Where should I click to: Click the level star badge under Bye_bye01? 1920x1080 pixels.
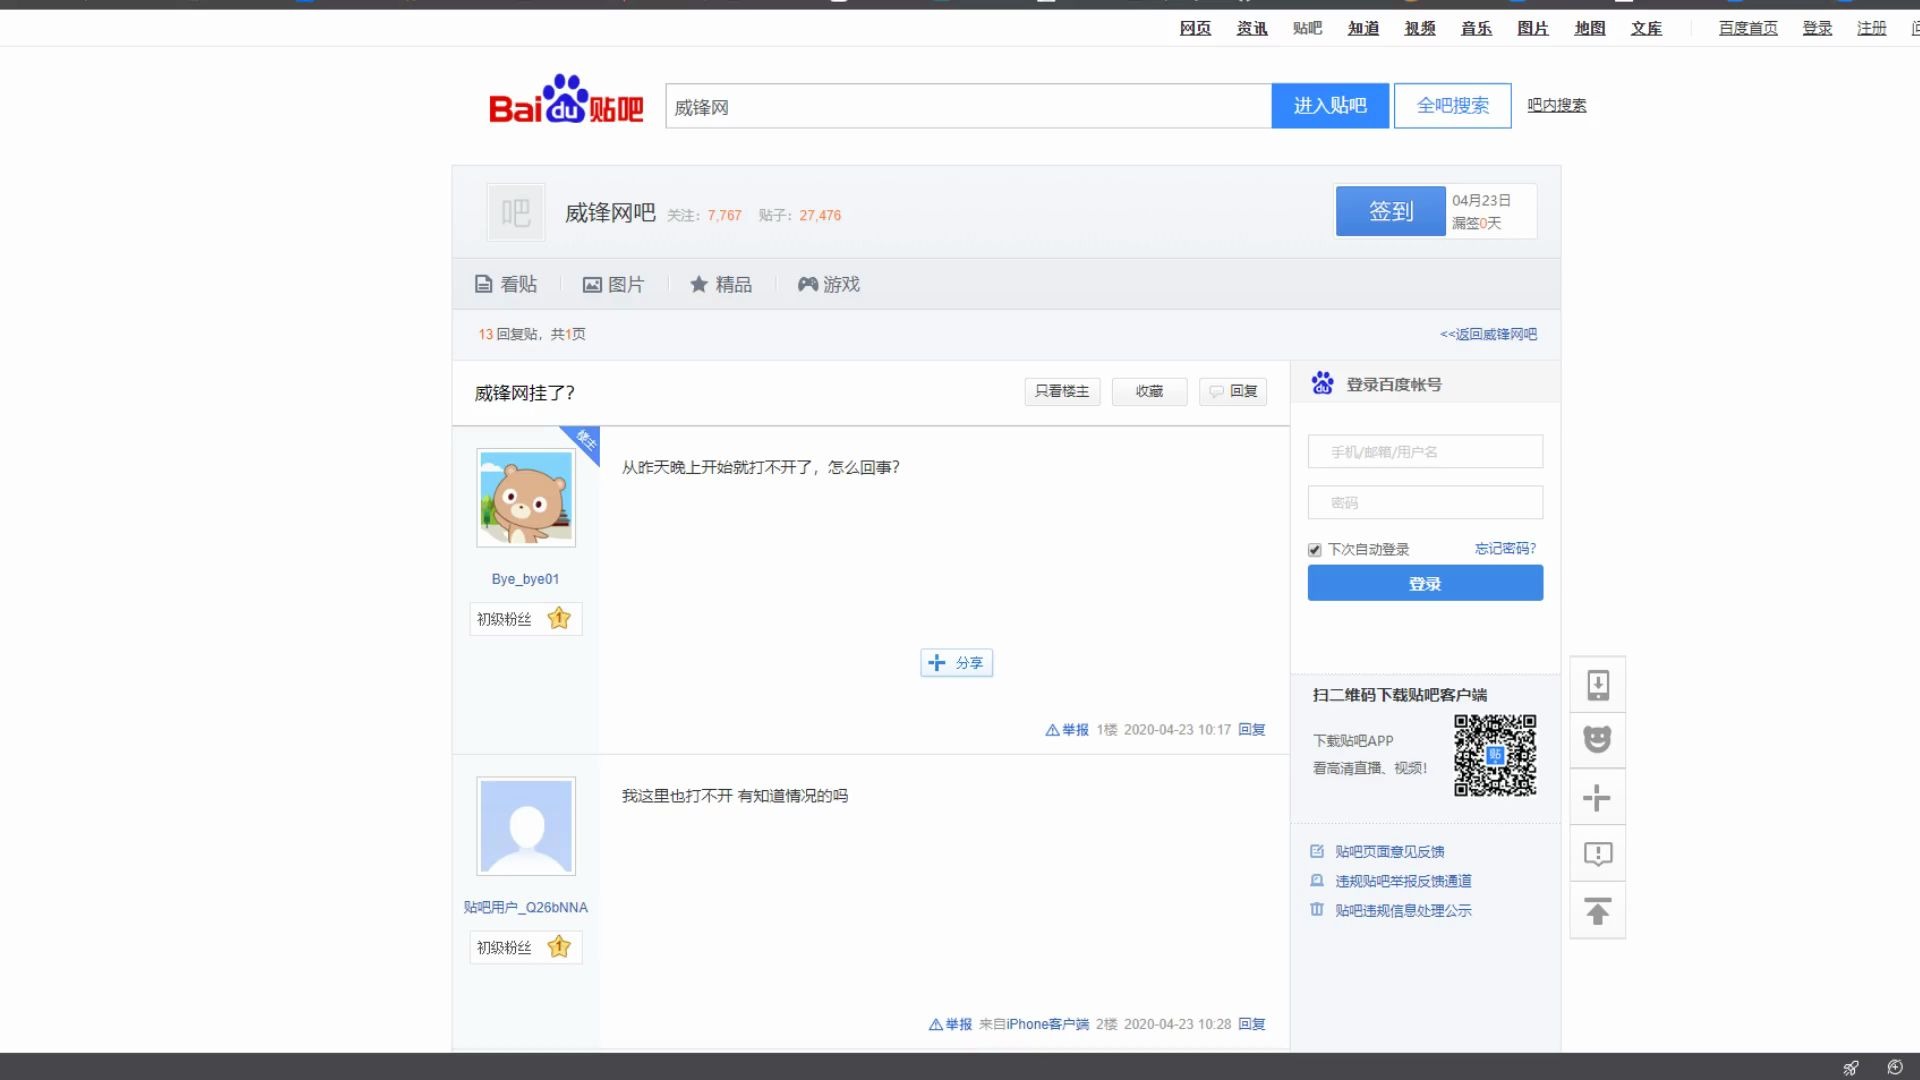coord(559,619)
